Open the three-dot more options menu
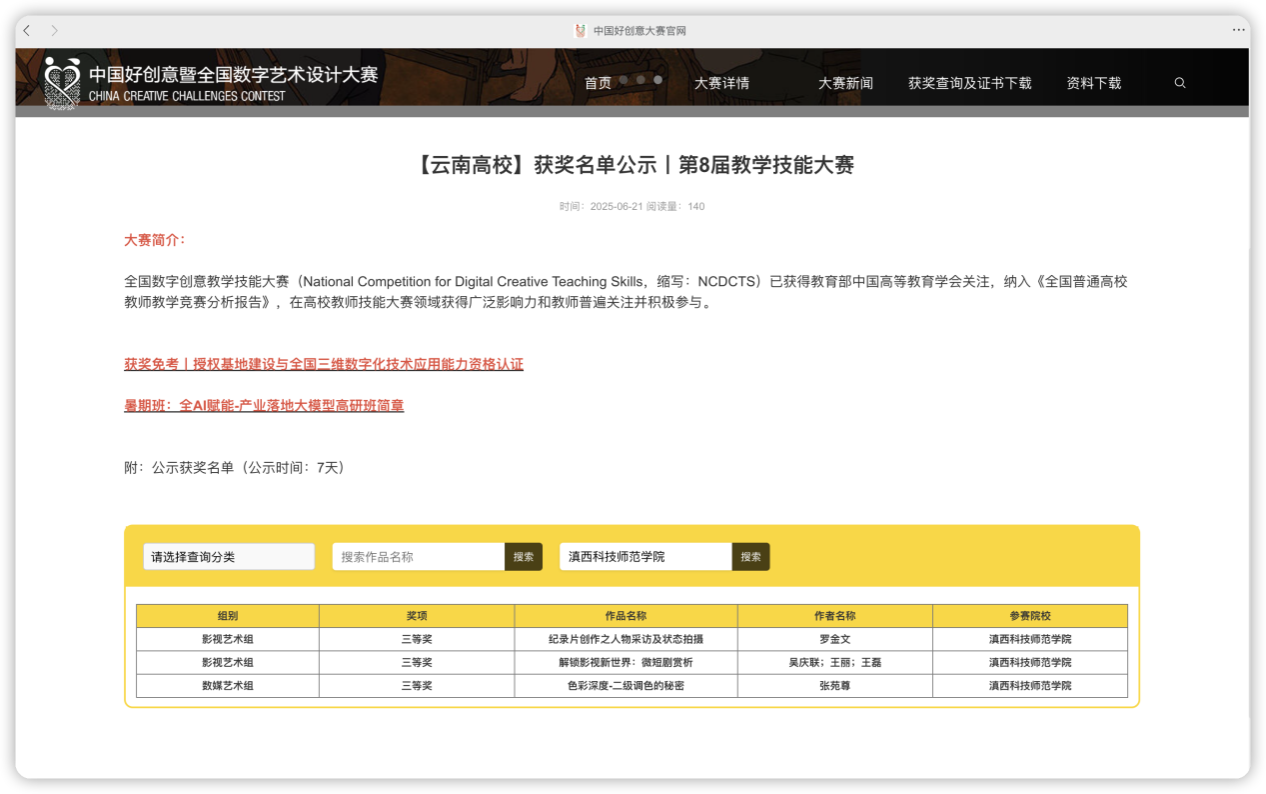Image resolution: width=1266 pixels, height=794 pixels. point(1238,31)
